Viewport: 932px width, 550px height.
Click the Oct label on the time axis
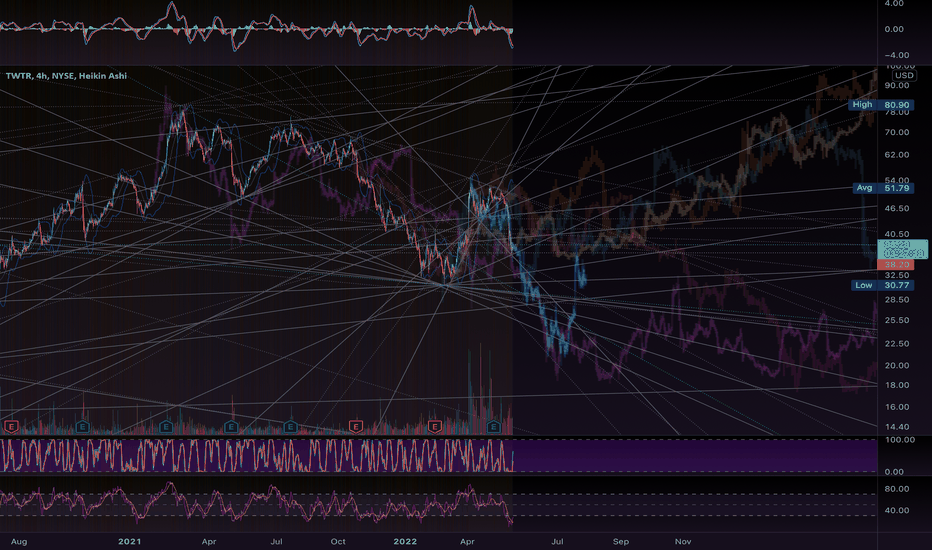pos(338,542)
